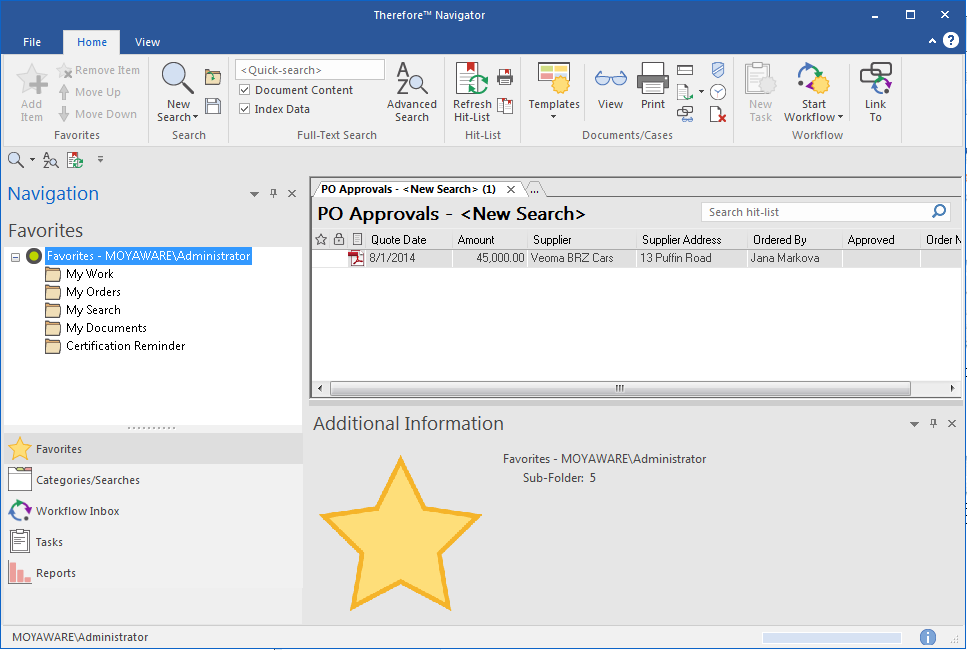Select Workflow Inbox in the sidebar
This screenshot has height=650, width=967.
coord(80,510)
